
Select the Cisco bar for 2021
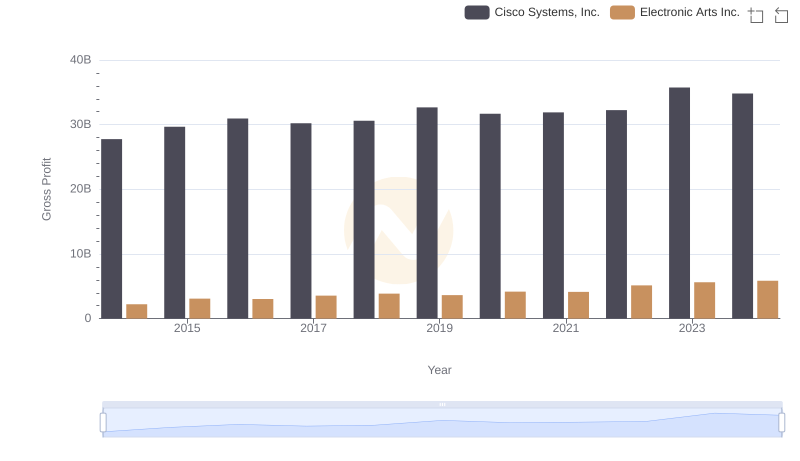coord(554,216)
